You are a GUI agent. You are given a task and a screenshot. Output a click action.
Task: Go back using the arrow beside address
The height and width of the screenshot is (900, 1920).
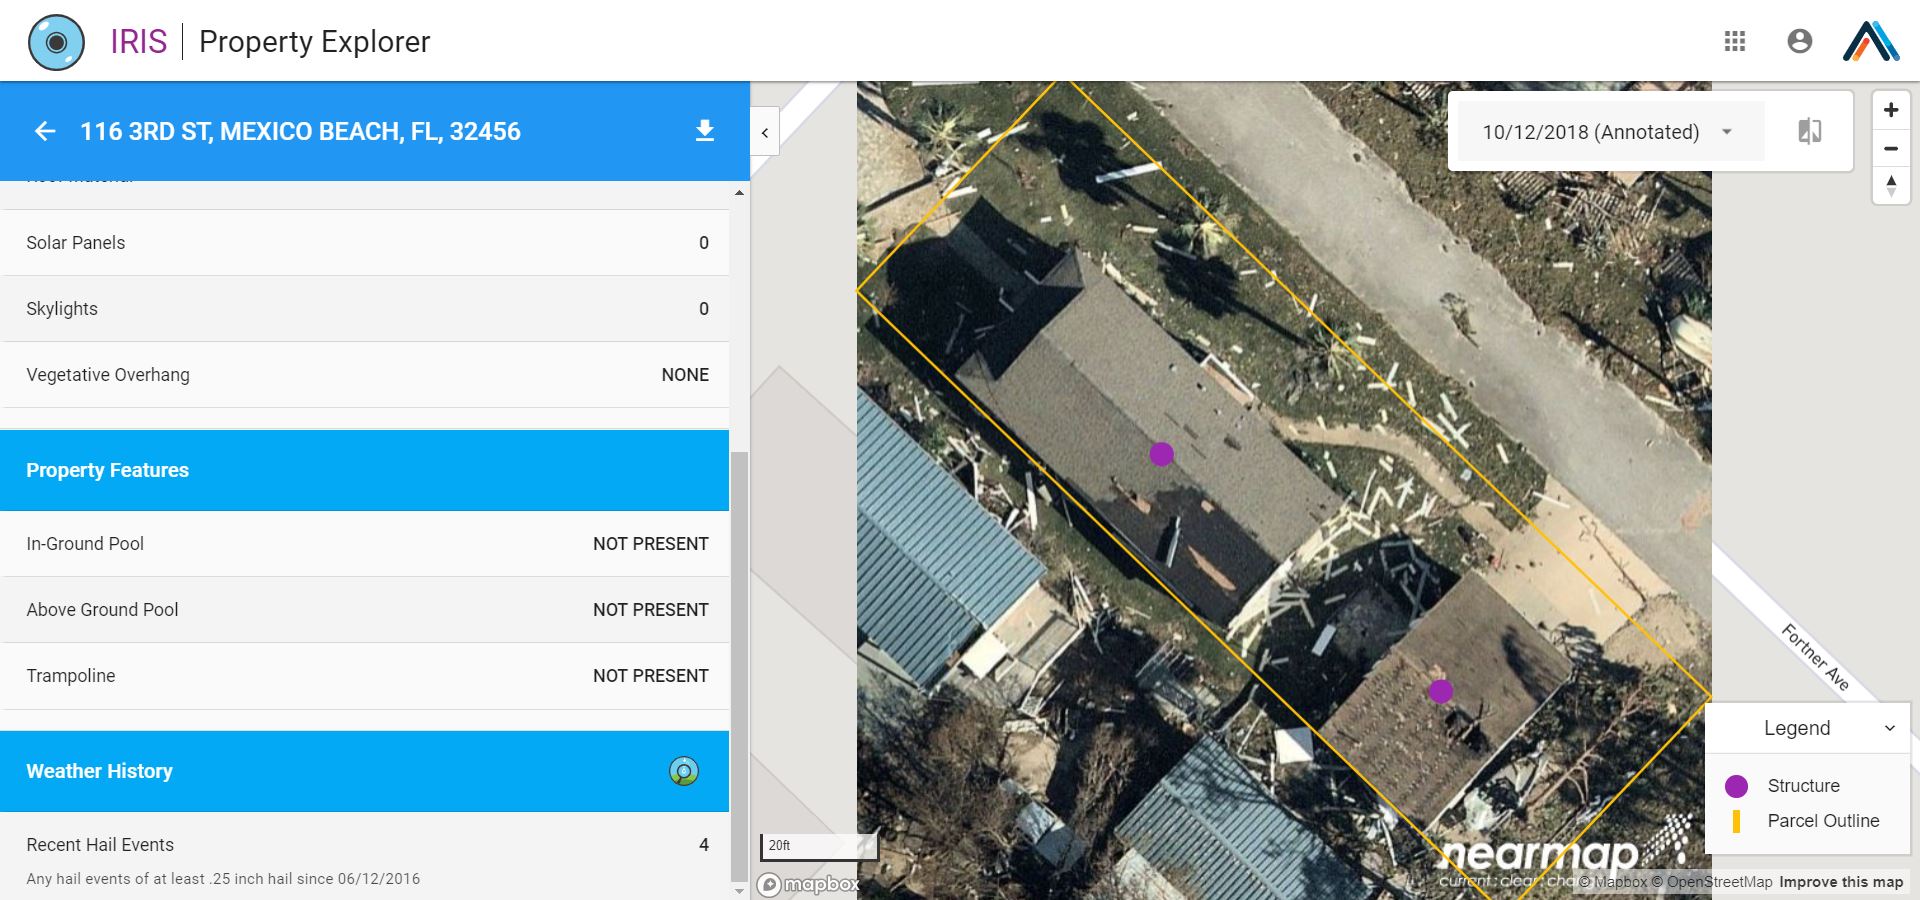44,131
